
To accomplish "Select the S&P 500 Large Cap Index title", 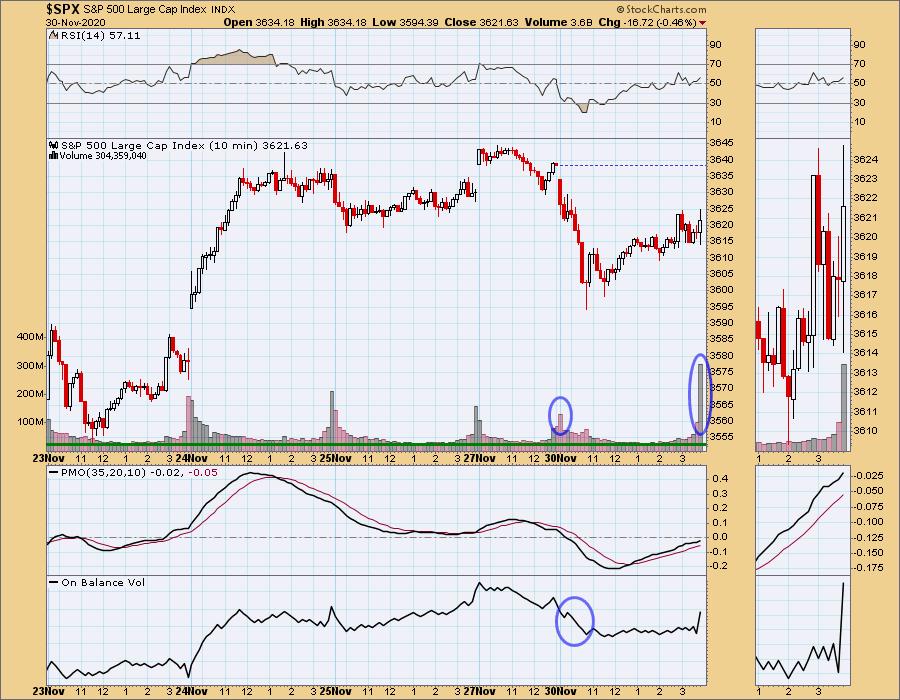I will (x=145, y=10).
